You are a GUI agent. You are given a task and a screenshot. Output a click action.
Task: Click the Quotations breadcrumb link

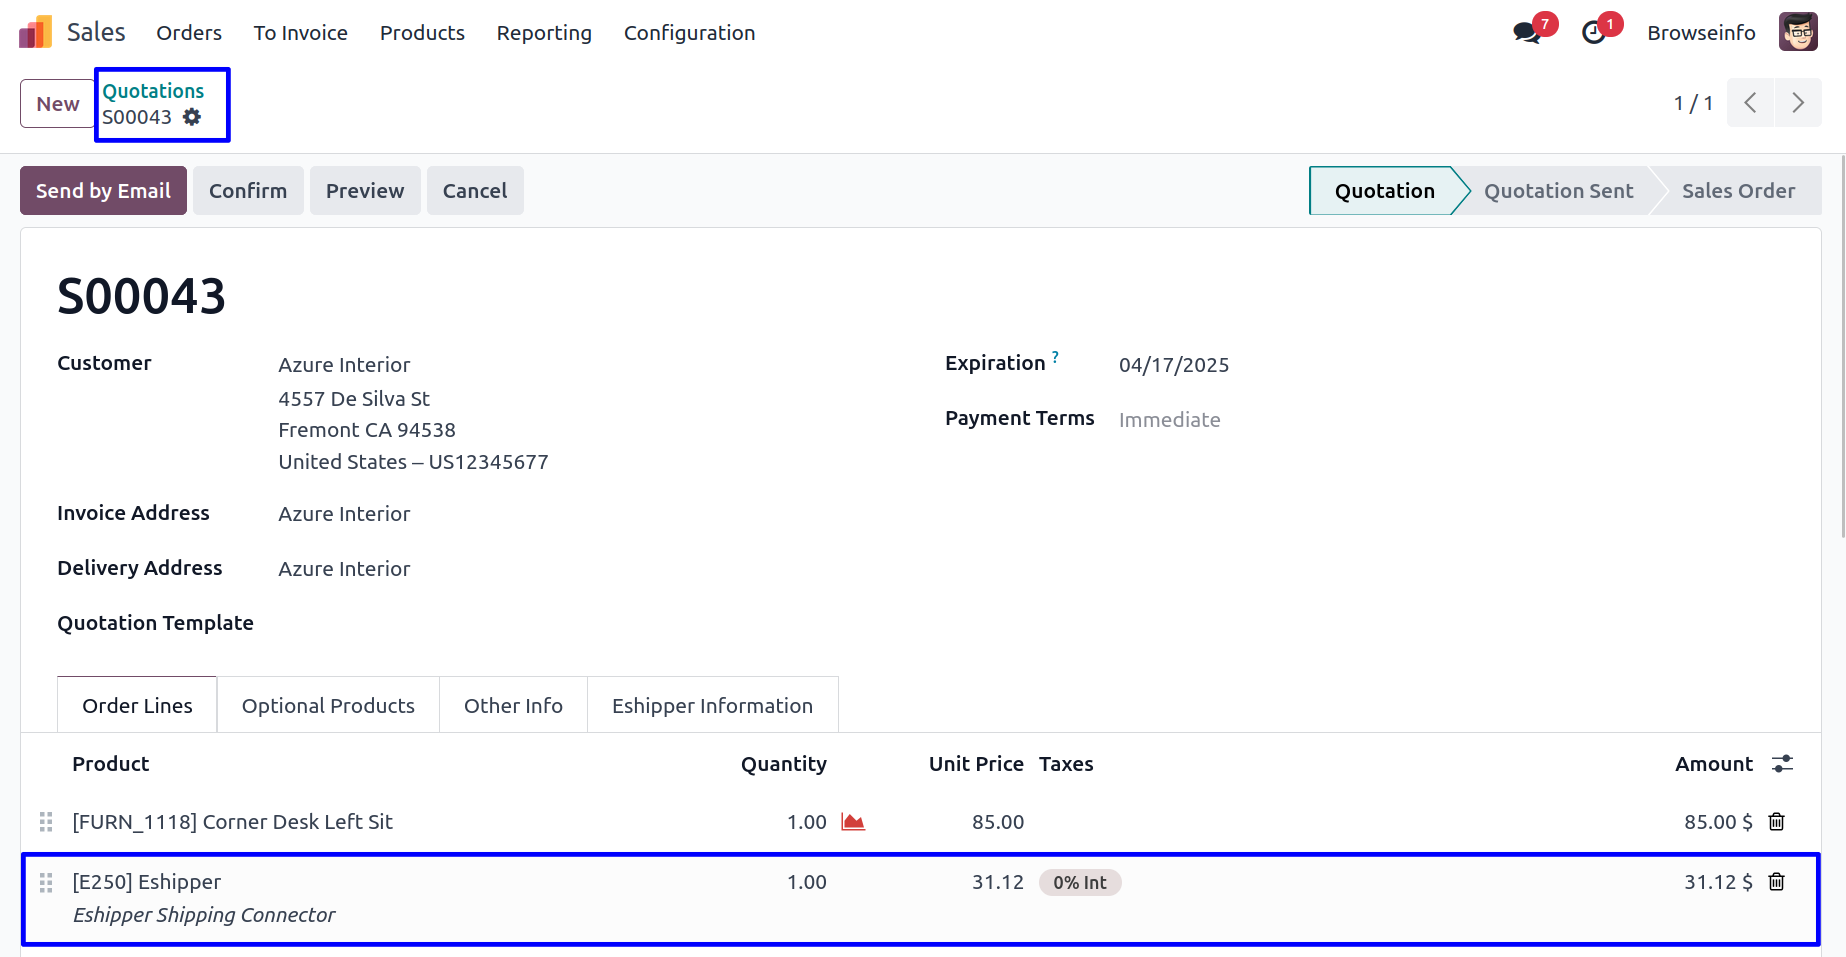pyautogui.click(x=153, y=91)
